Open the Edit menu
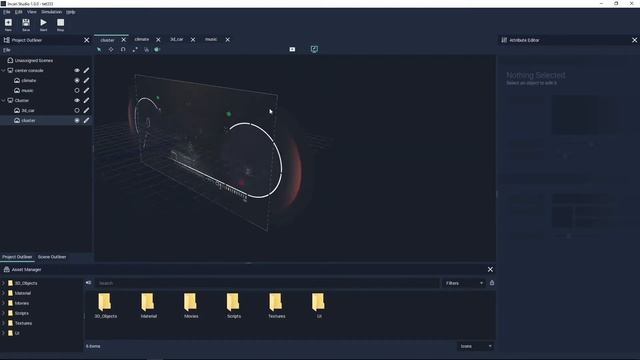 tap(19, 12)
